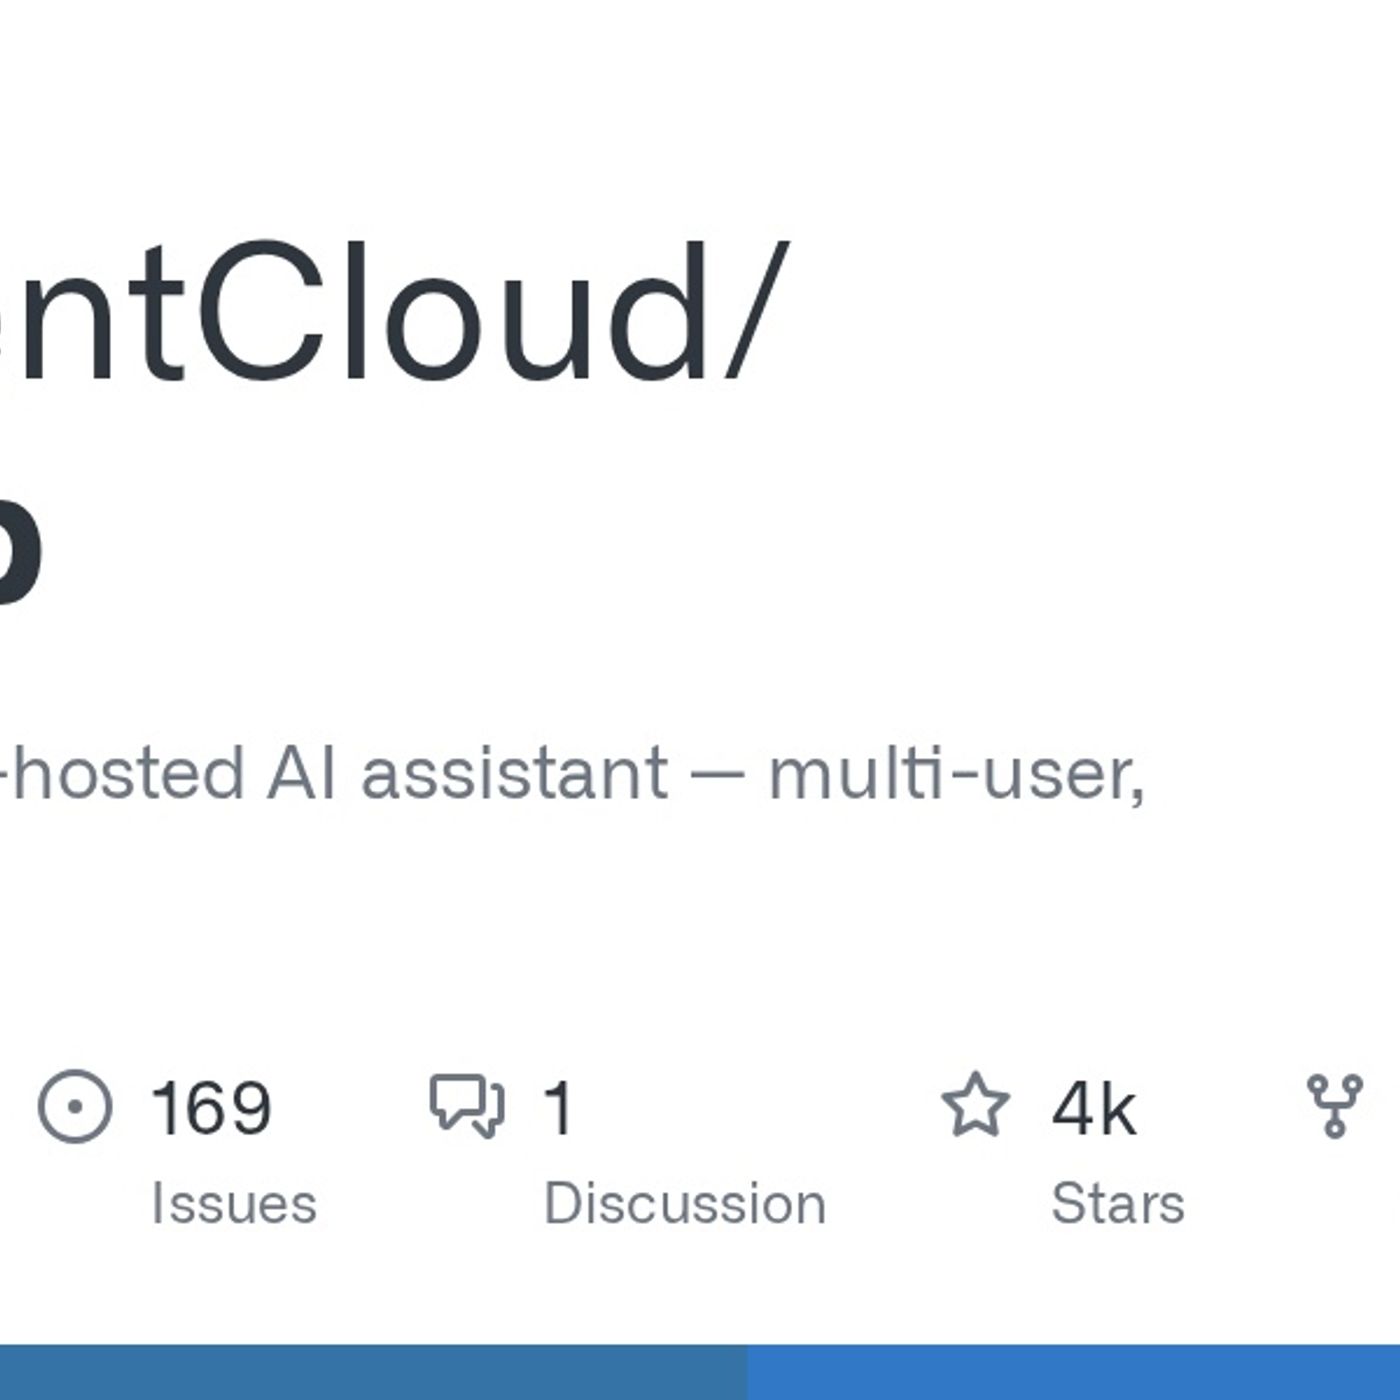
Task: Click the Issues circle-dot icon
Action: (x=75, y=1106)
